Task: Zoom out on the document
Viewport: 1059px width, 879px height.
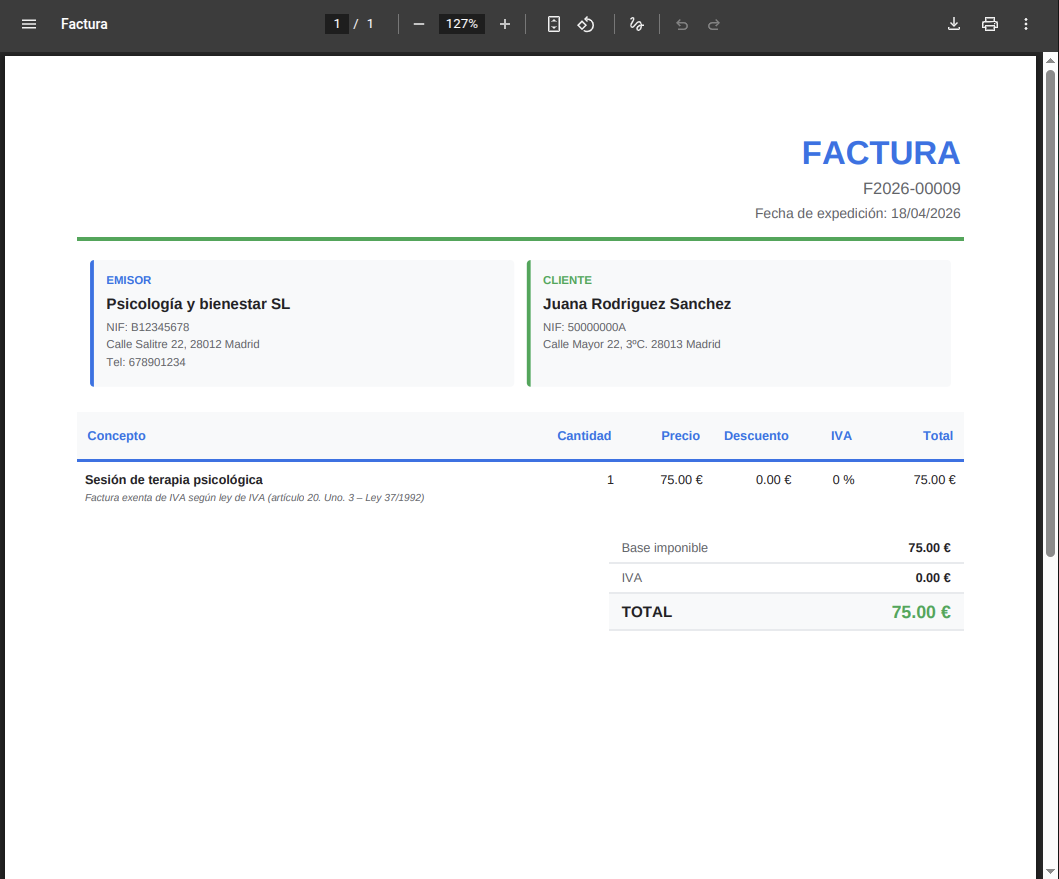Action: (x=419, y=23)
